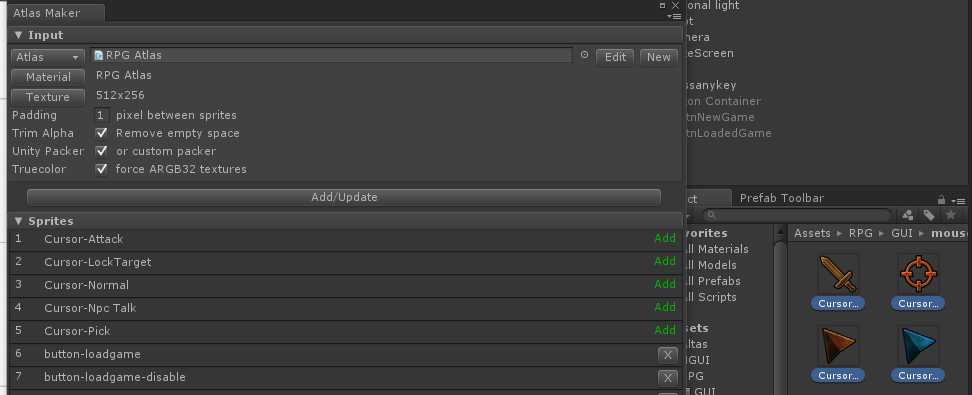Select the Cursor-Attack sprite row name
The width and height of the screenshot is (972, 395).
click(84, 239)
